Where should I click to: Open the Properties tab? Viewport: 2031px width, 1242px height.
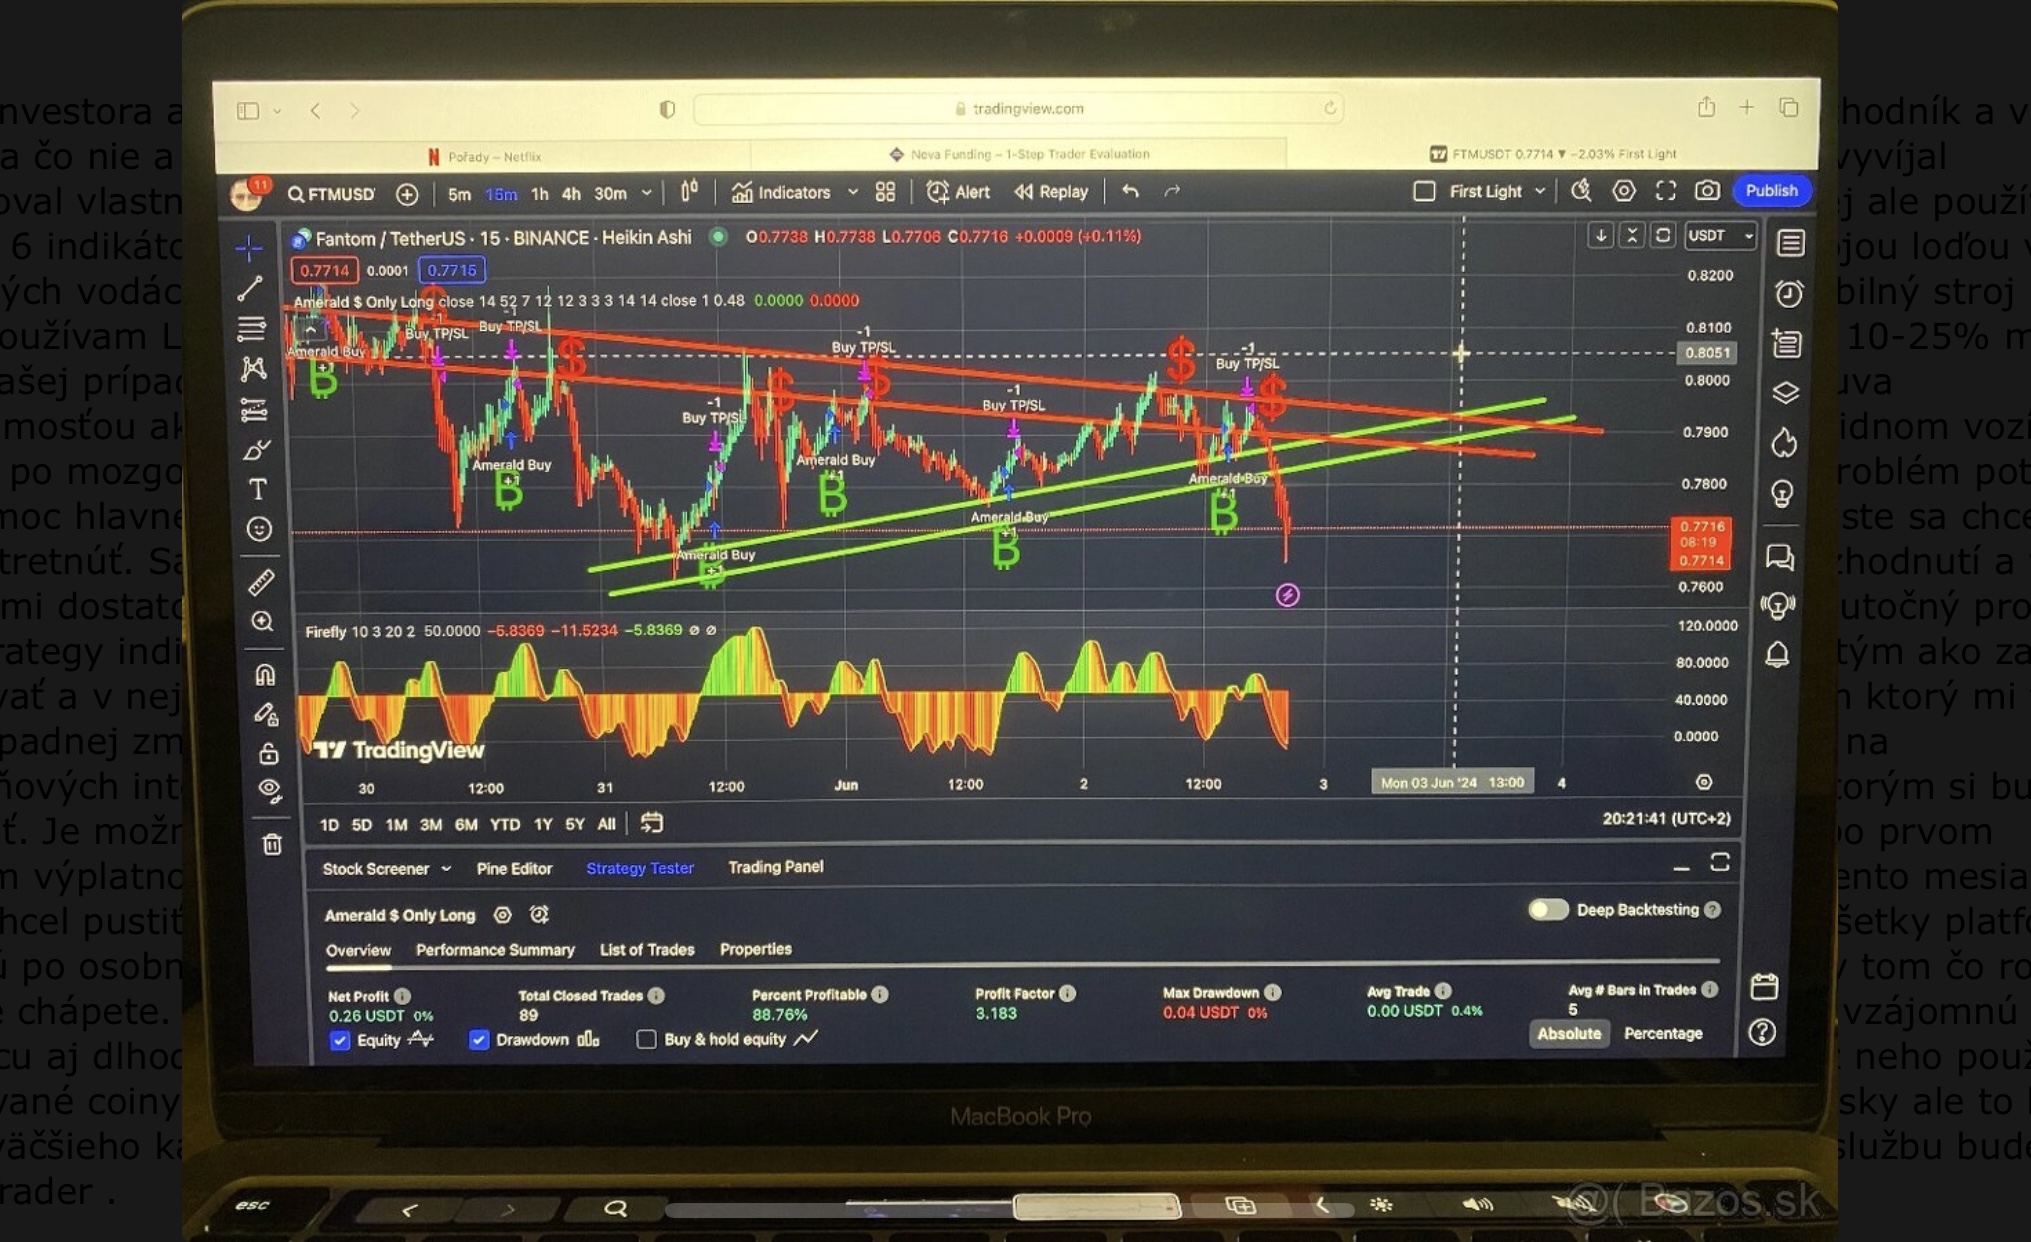pos(755,949)
